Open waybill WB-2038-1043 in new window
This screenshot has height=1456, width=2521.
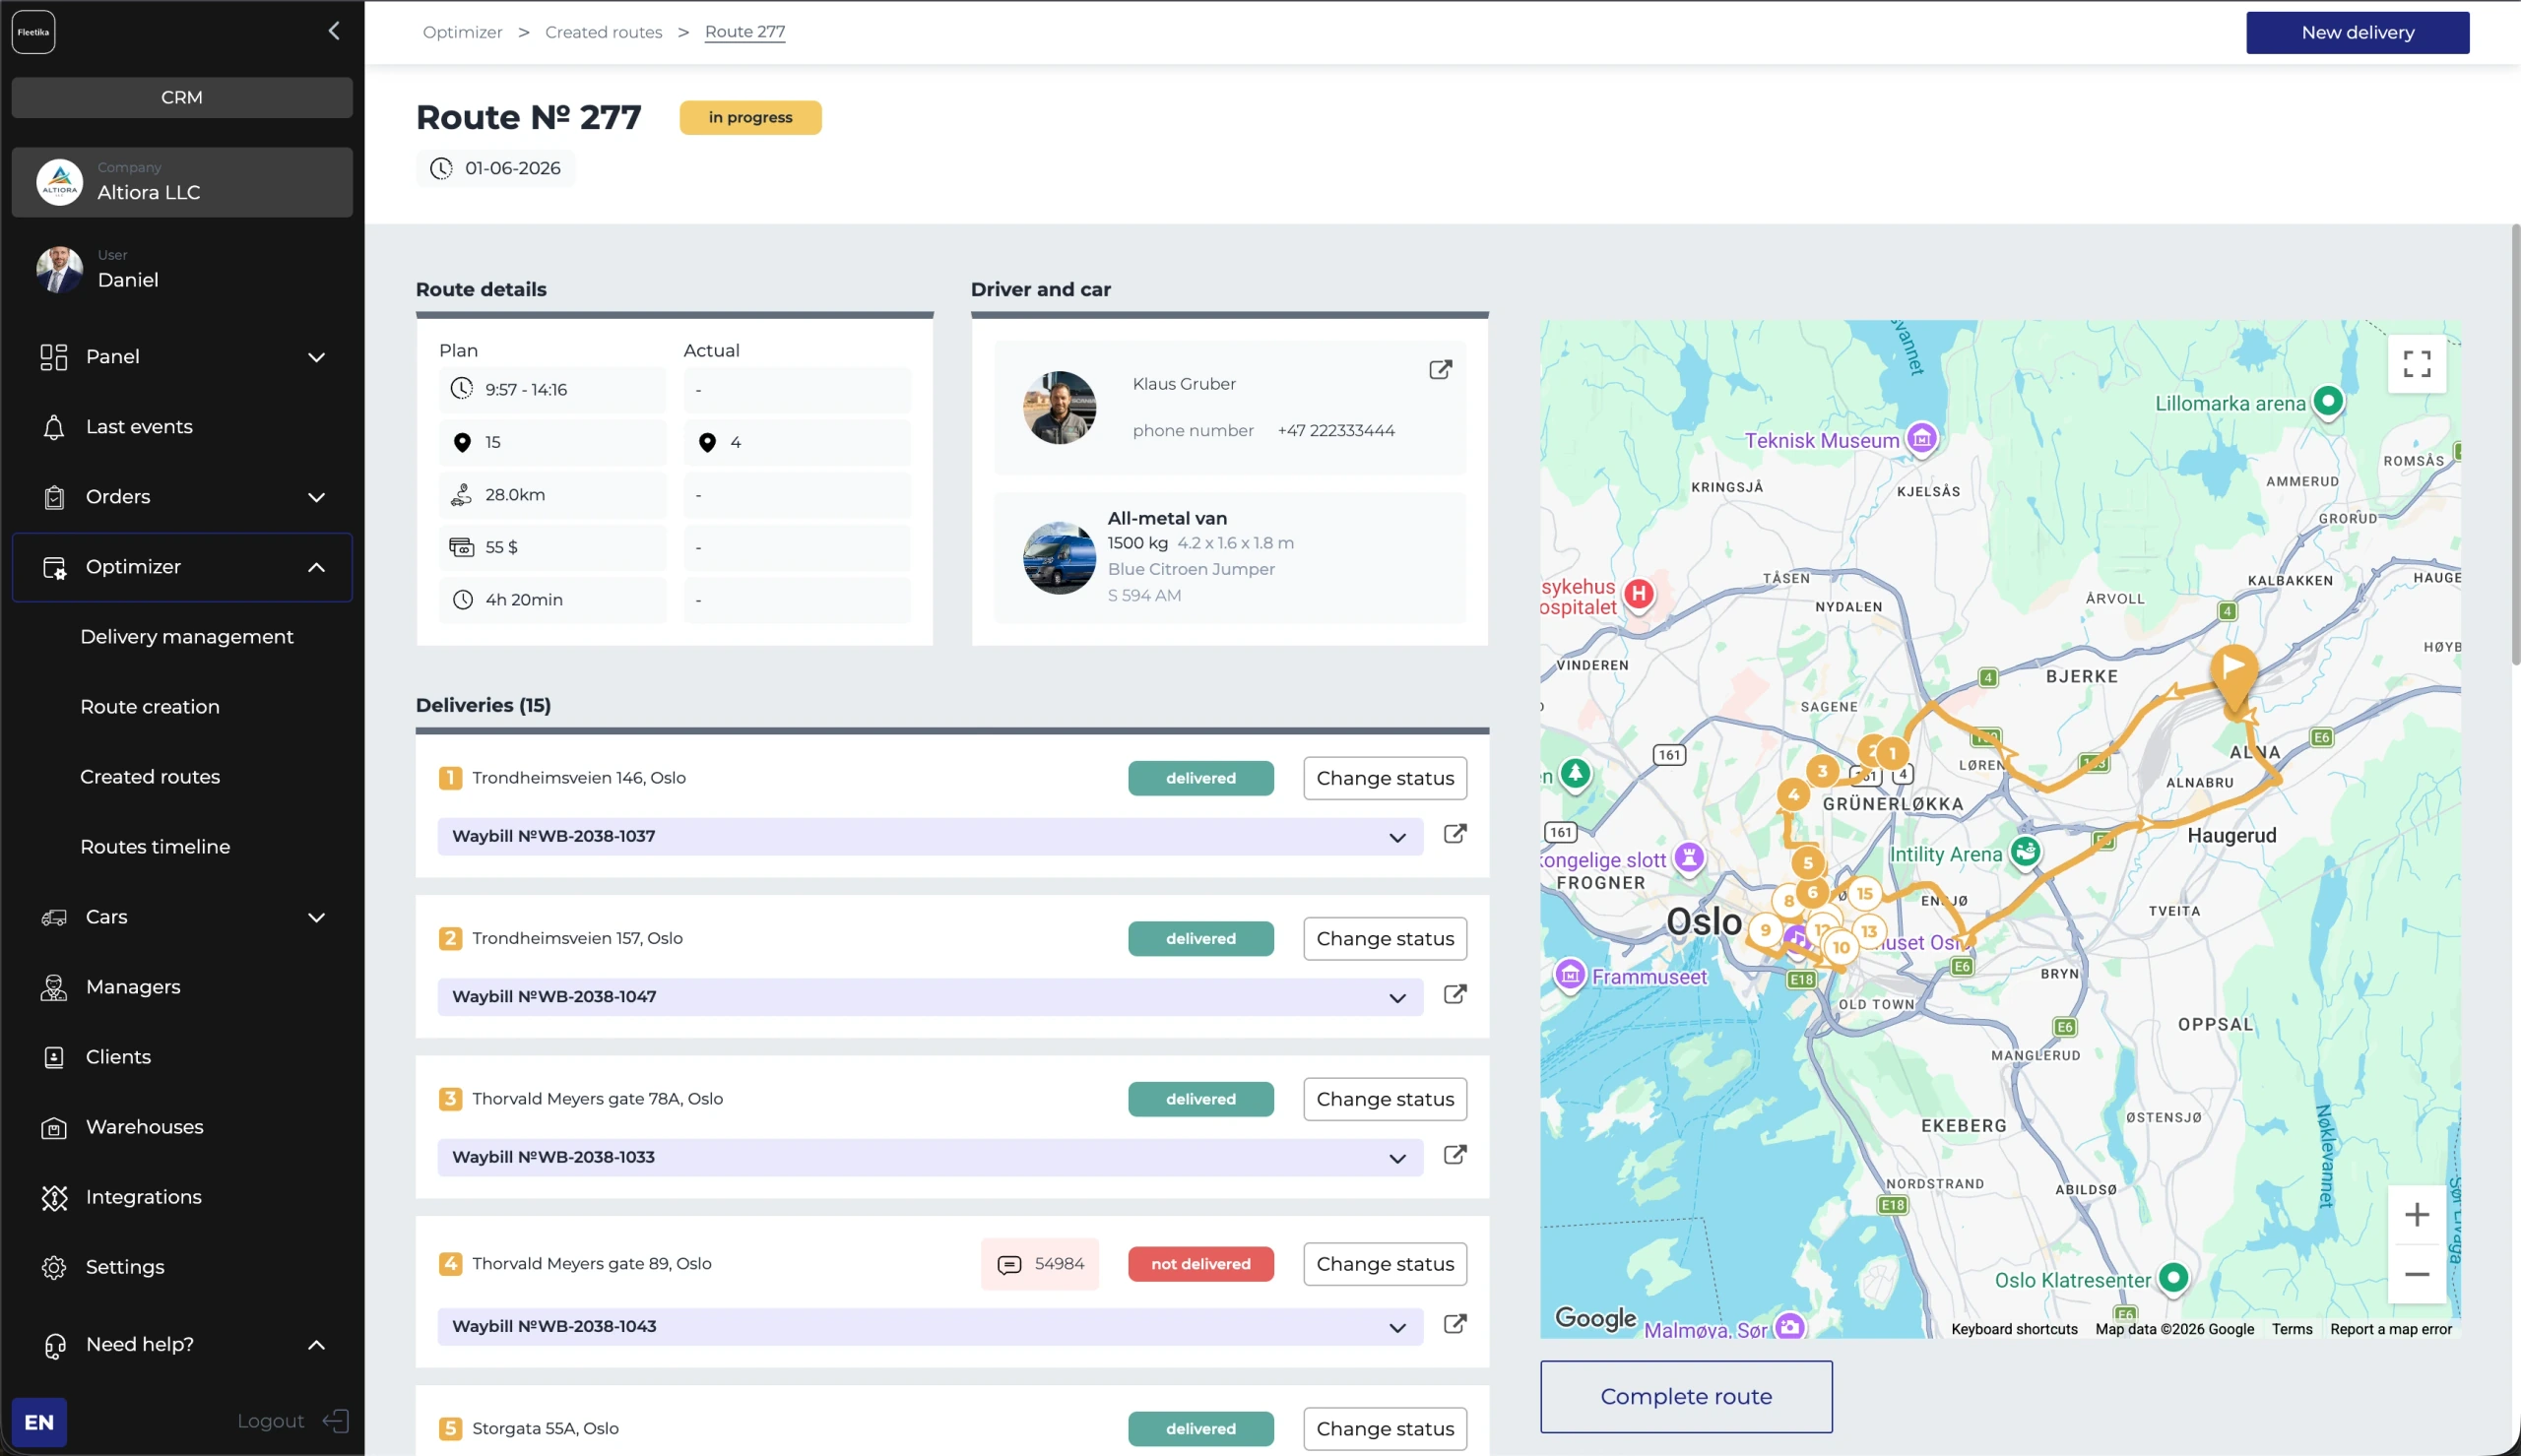point(1455,1324)
